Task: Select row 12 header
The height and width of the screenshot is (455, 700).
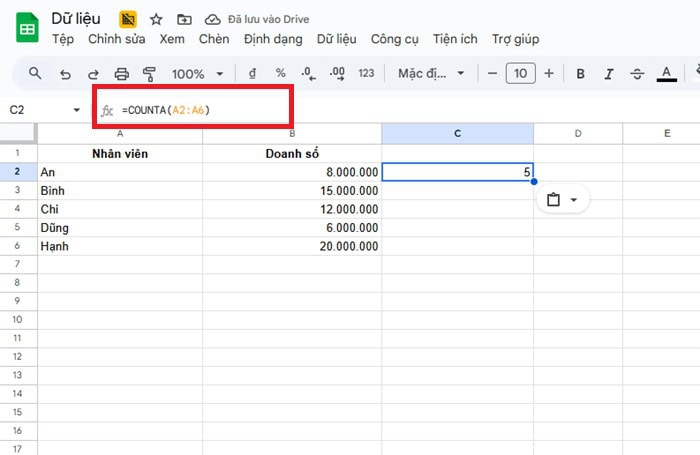Action: pyautogui.click(x=17, y=356)
